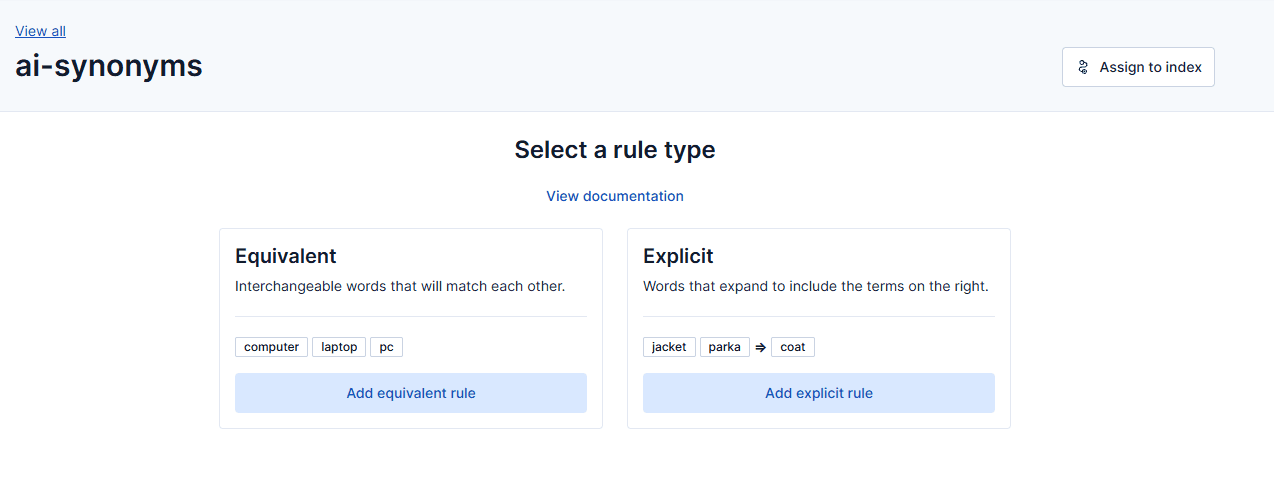1274x477 pixels.
Task: Select the computer example badge
Action: click(x=271, y=347)
